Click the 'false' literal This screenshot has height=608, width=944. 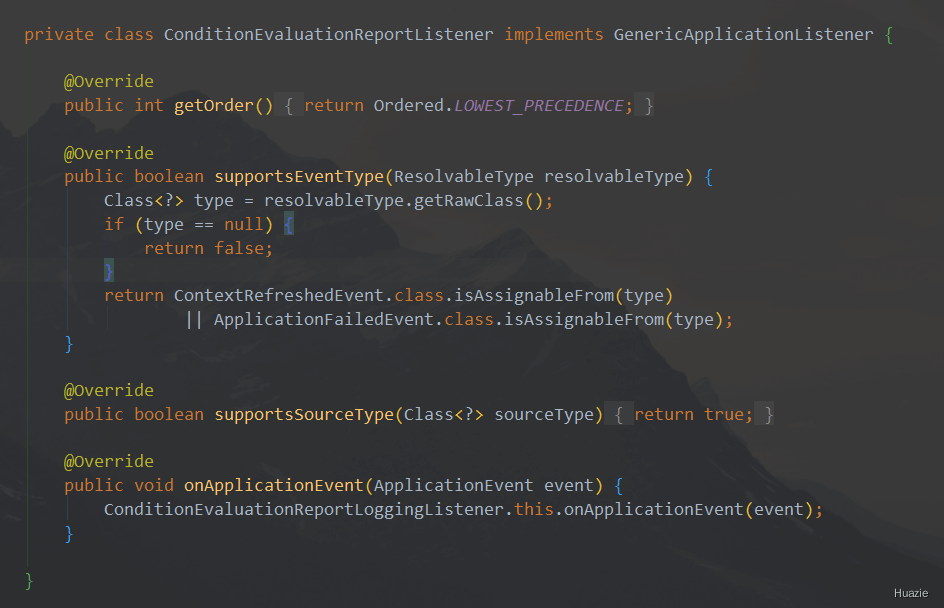pos(238,248)
